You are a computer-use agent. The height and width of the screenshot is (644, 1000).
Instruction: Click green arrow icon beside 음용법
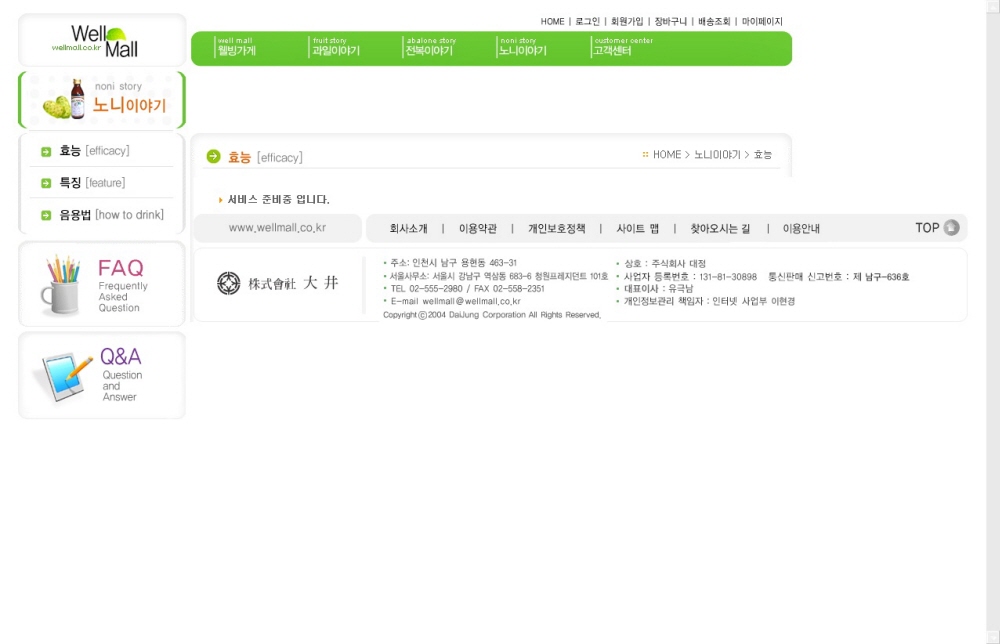pos(46,215)
